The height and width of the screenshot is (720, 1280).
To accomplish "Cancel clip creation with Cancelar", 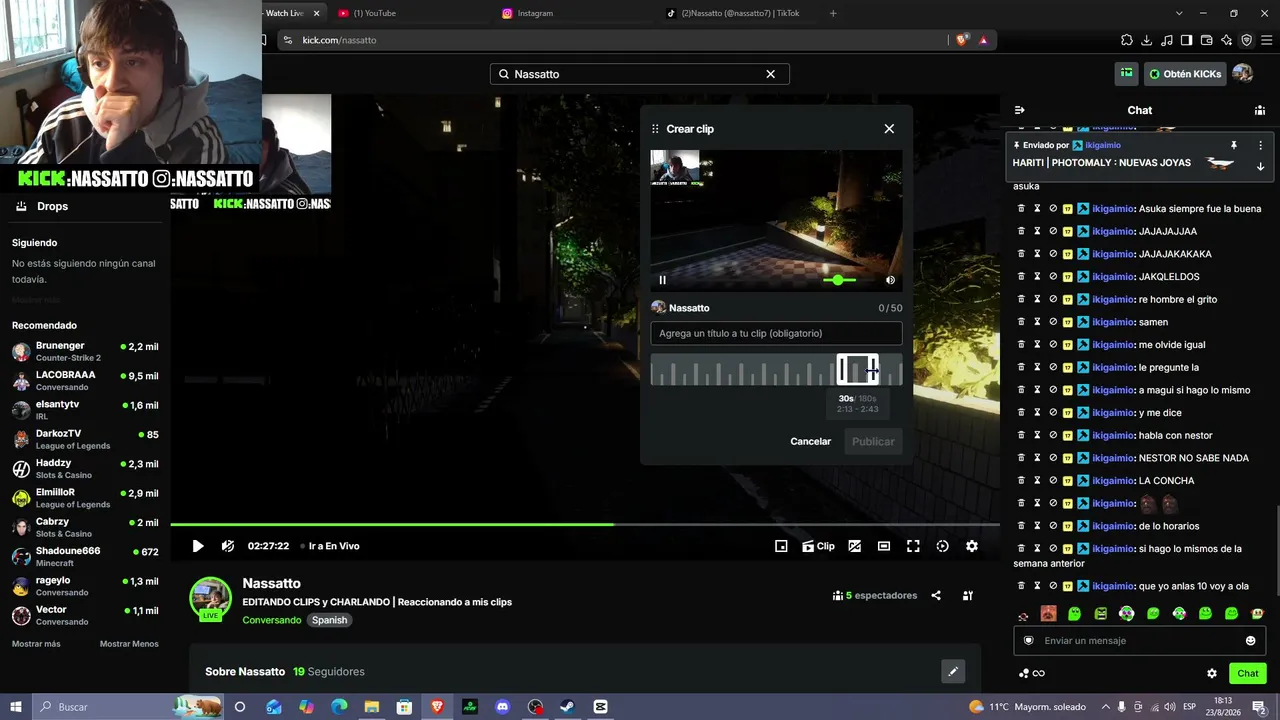I will (x=810, y=441).
